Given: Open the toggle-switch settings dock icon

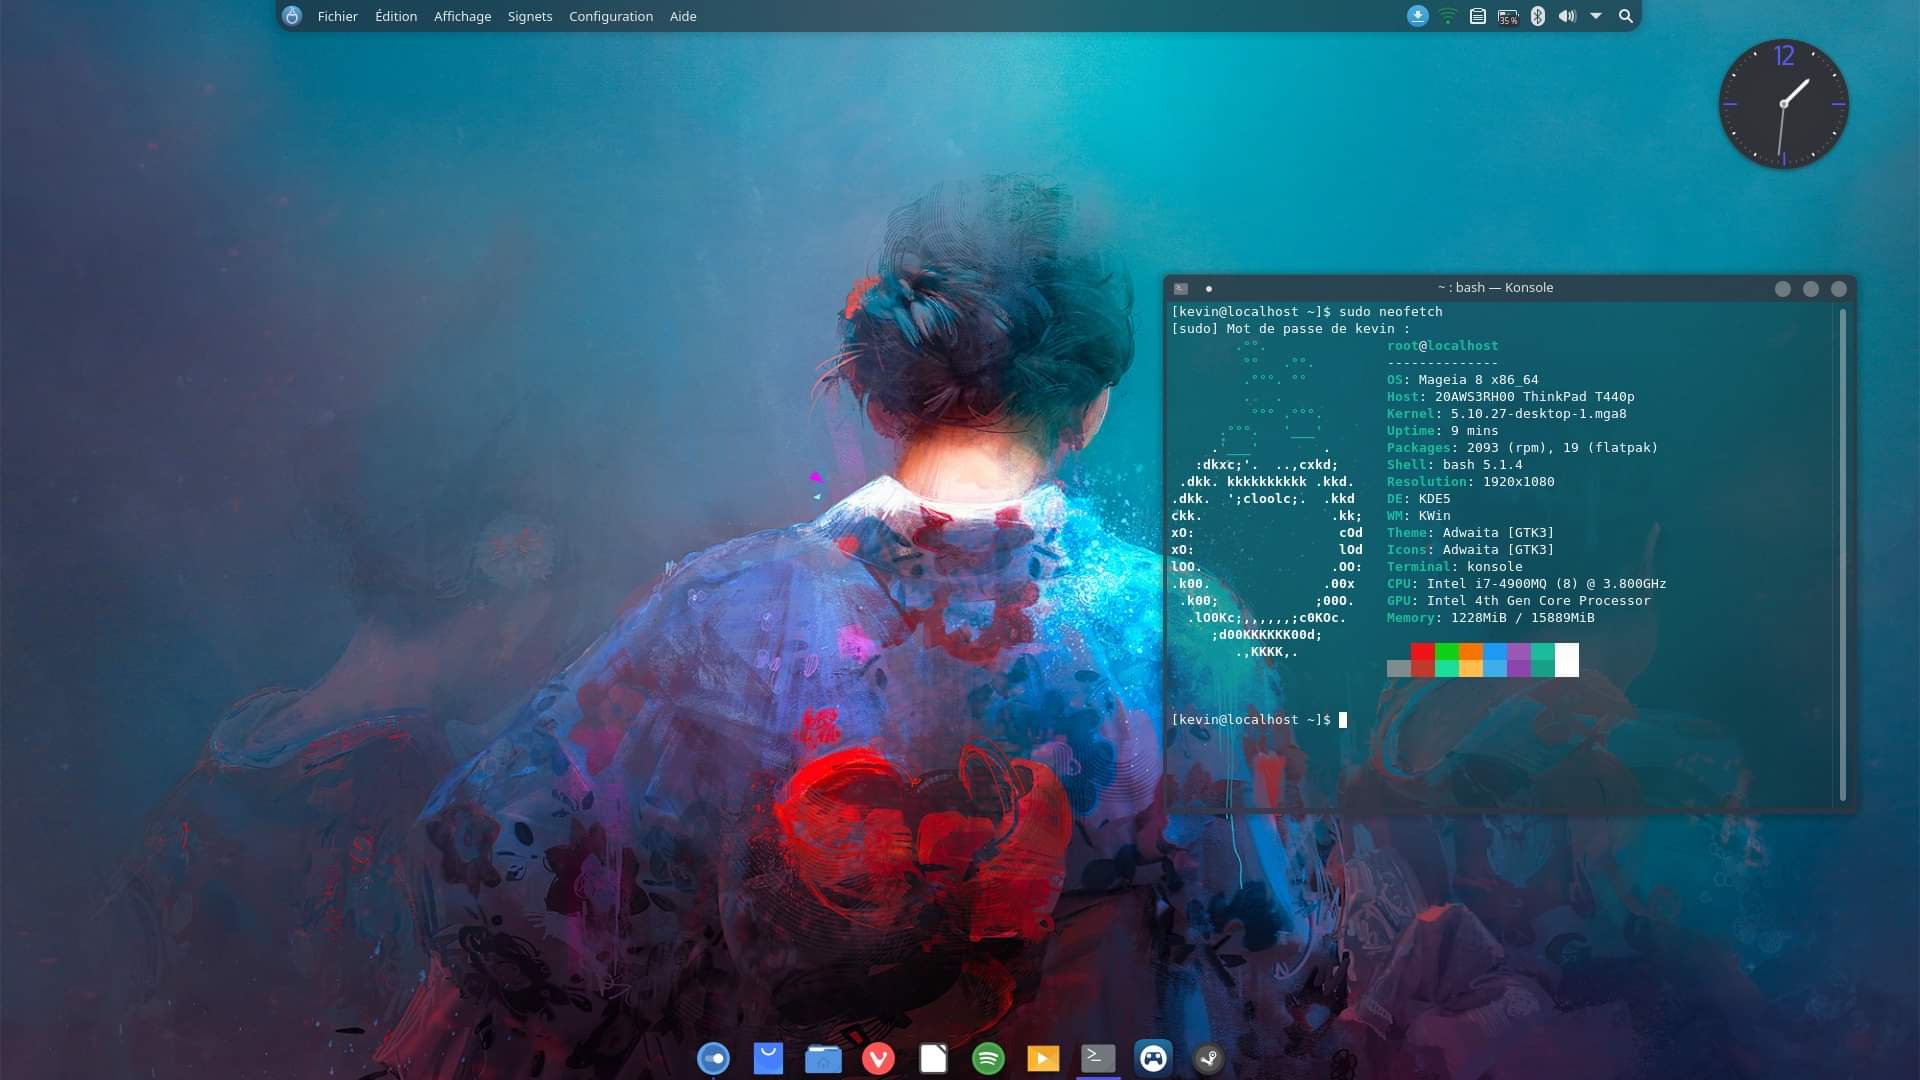Looking at the screenshot, I should (x=713, y=1058).
